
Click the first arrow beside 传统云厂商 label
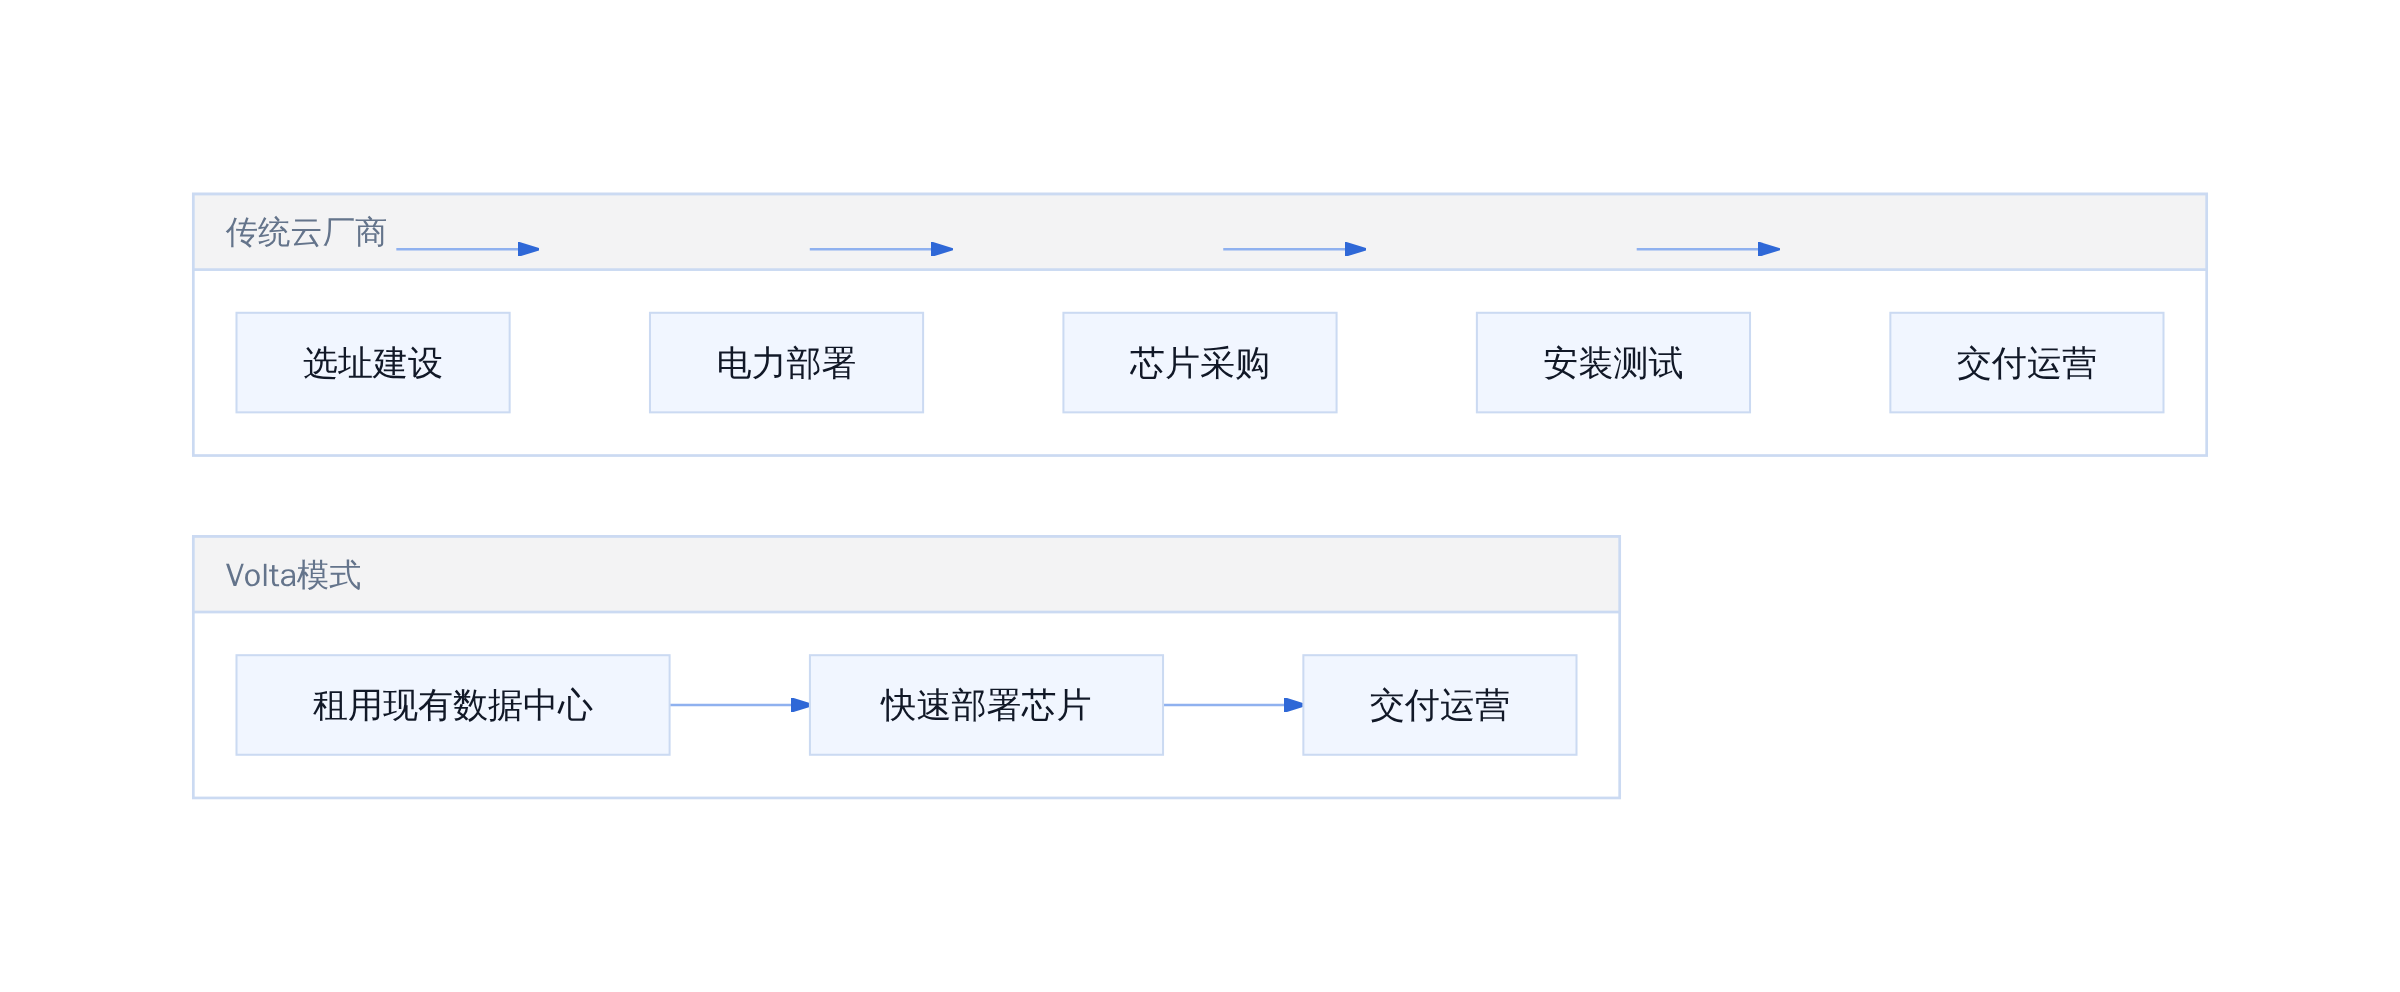pos(468,249)
